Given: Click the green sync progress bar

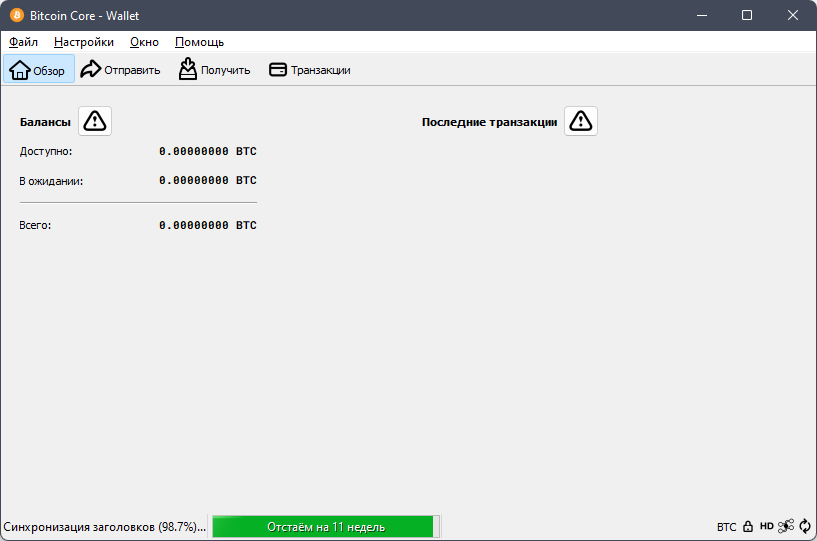Looking at the screenshot, I should (x=325, y=526).
